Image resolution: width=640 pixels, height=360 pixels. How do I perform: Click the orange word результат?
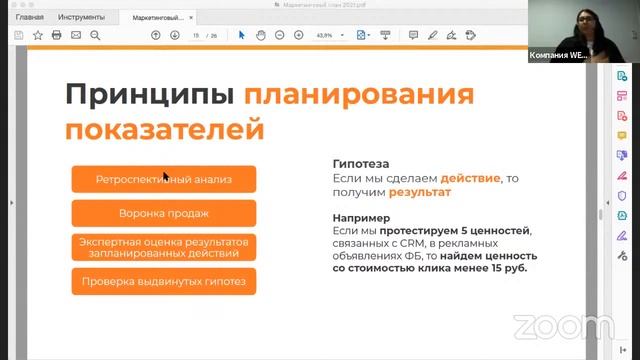pos(420,192)
